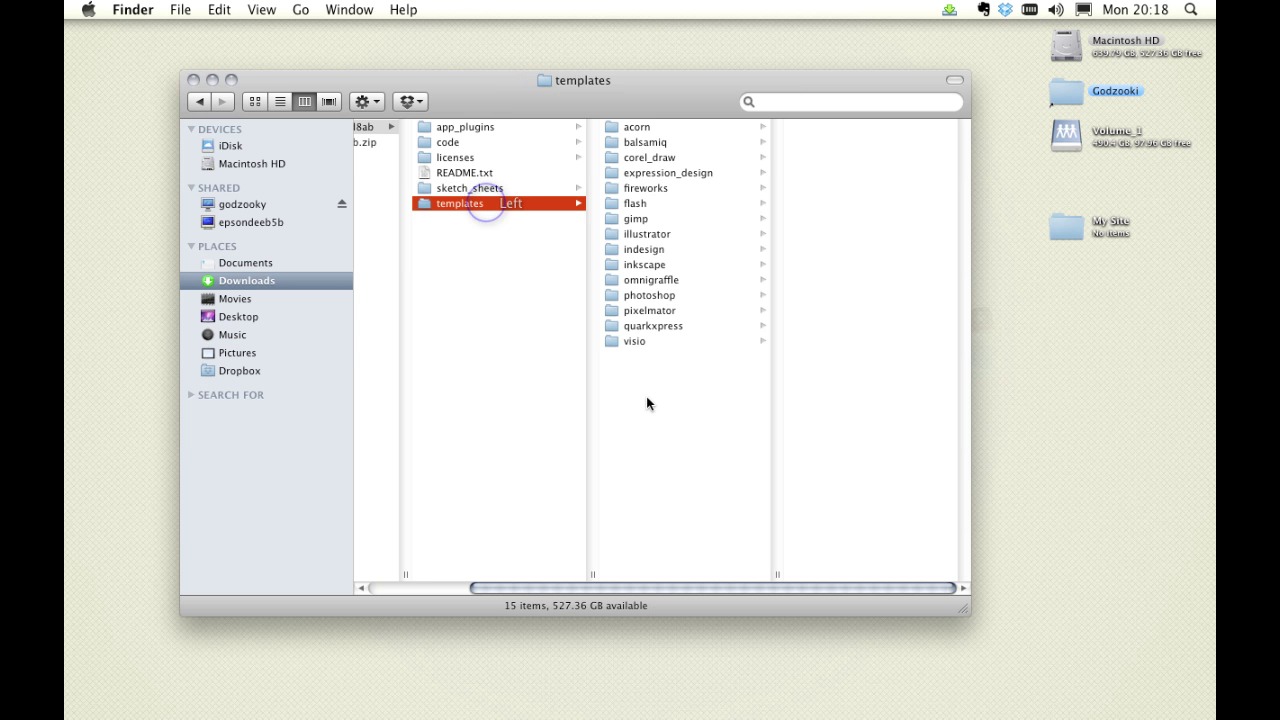Go forward using the forward arrow
This screenshot has height=720, width=1280.
(x=223, y=101)
